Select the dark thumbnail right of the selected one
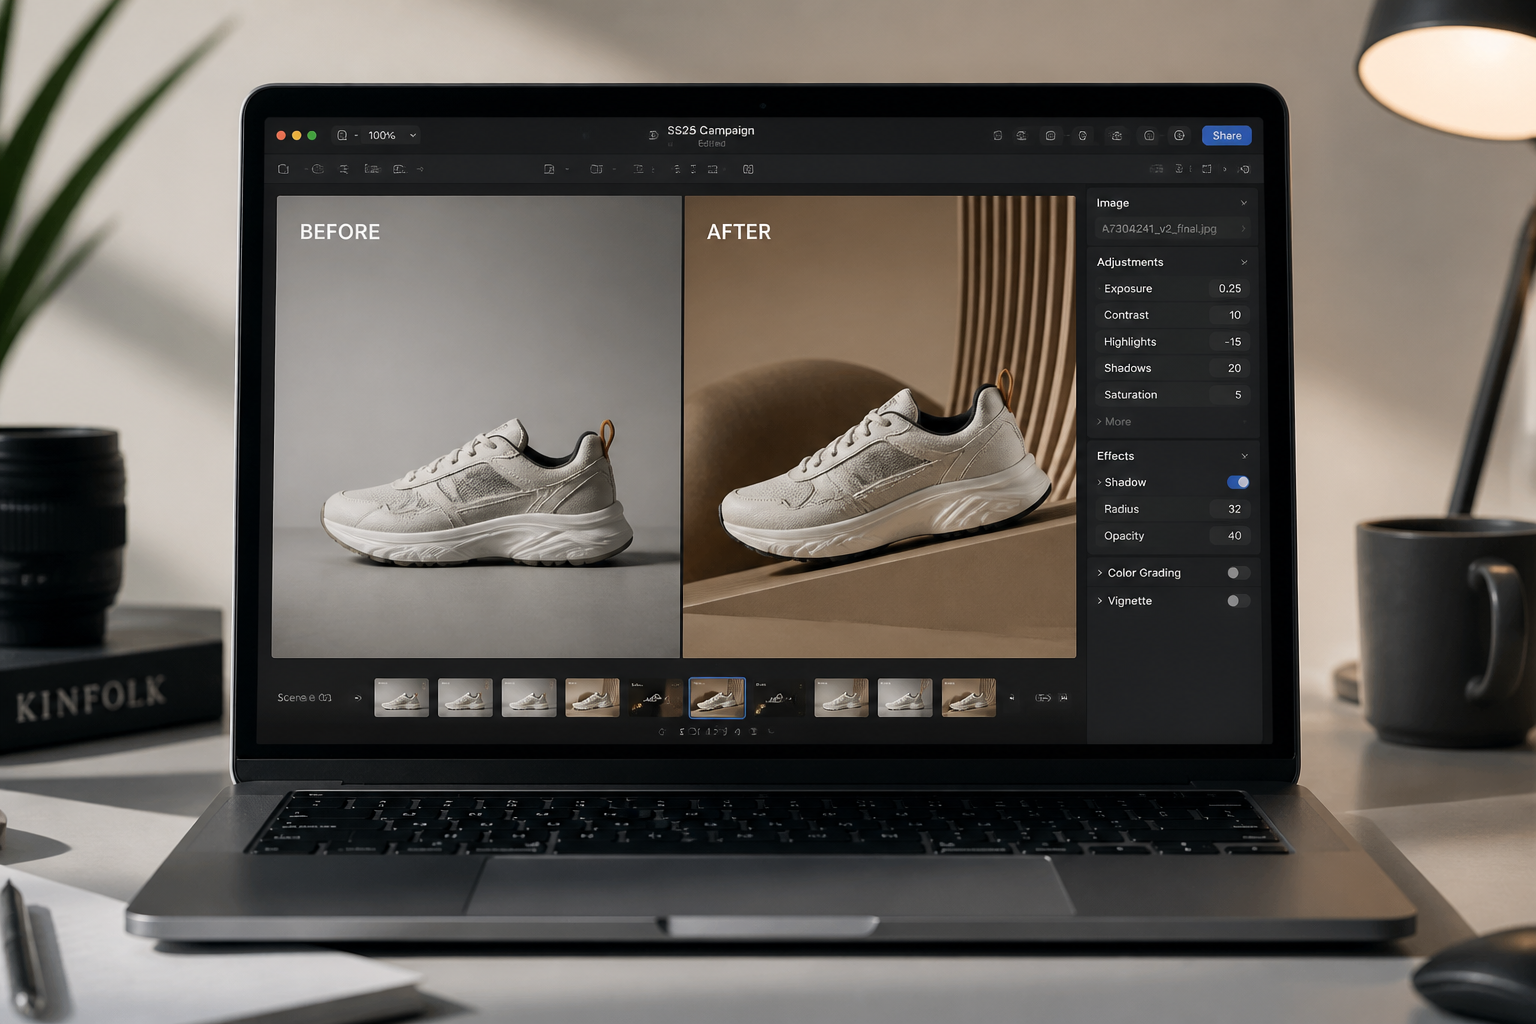This screenshot has width=1536, height=1024. coord(779,698)
